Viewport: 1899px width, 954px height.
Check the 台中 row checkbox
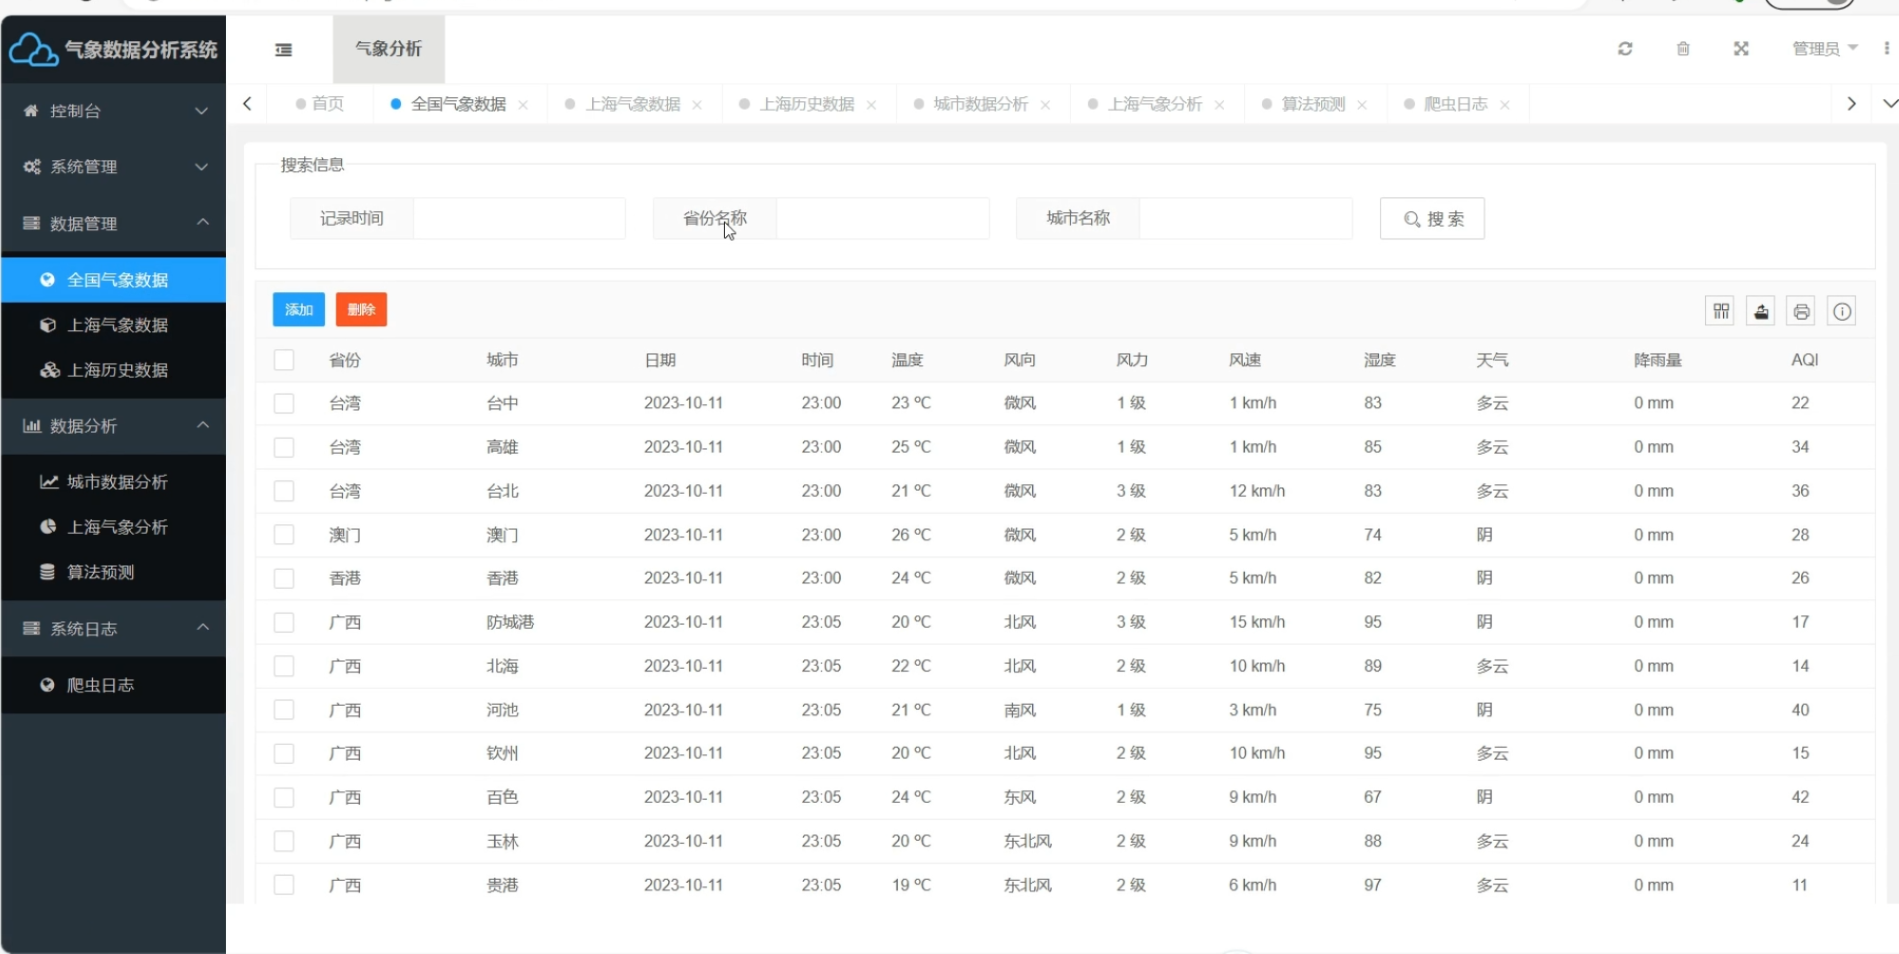pos(284,403)
